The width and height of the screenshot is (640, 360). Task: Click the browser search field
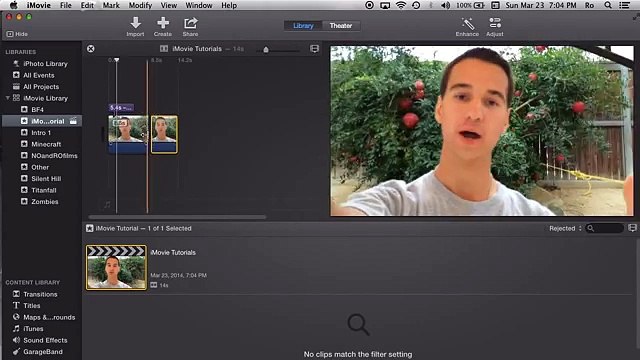pos(605,228)
